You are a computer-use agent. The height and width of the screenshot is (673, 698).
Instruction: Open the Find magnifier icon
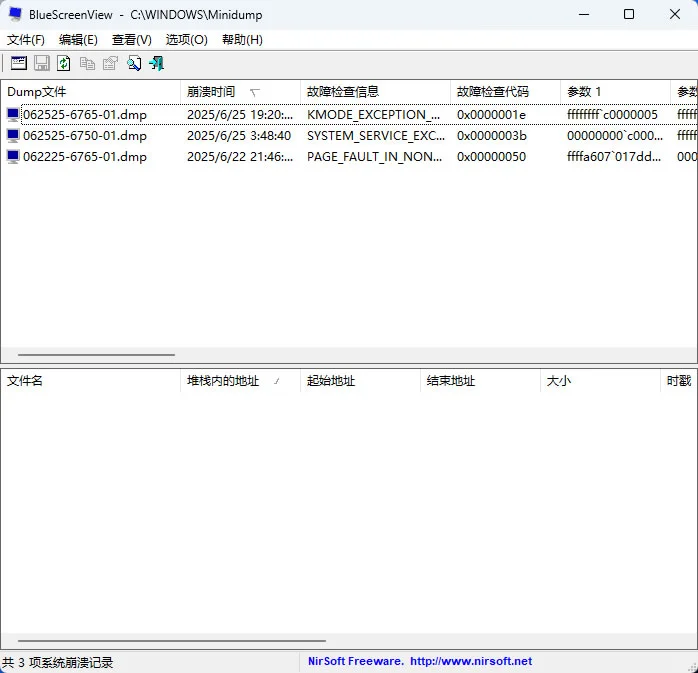pos(134,64)
